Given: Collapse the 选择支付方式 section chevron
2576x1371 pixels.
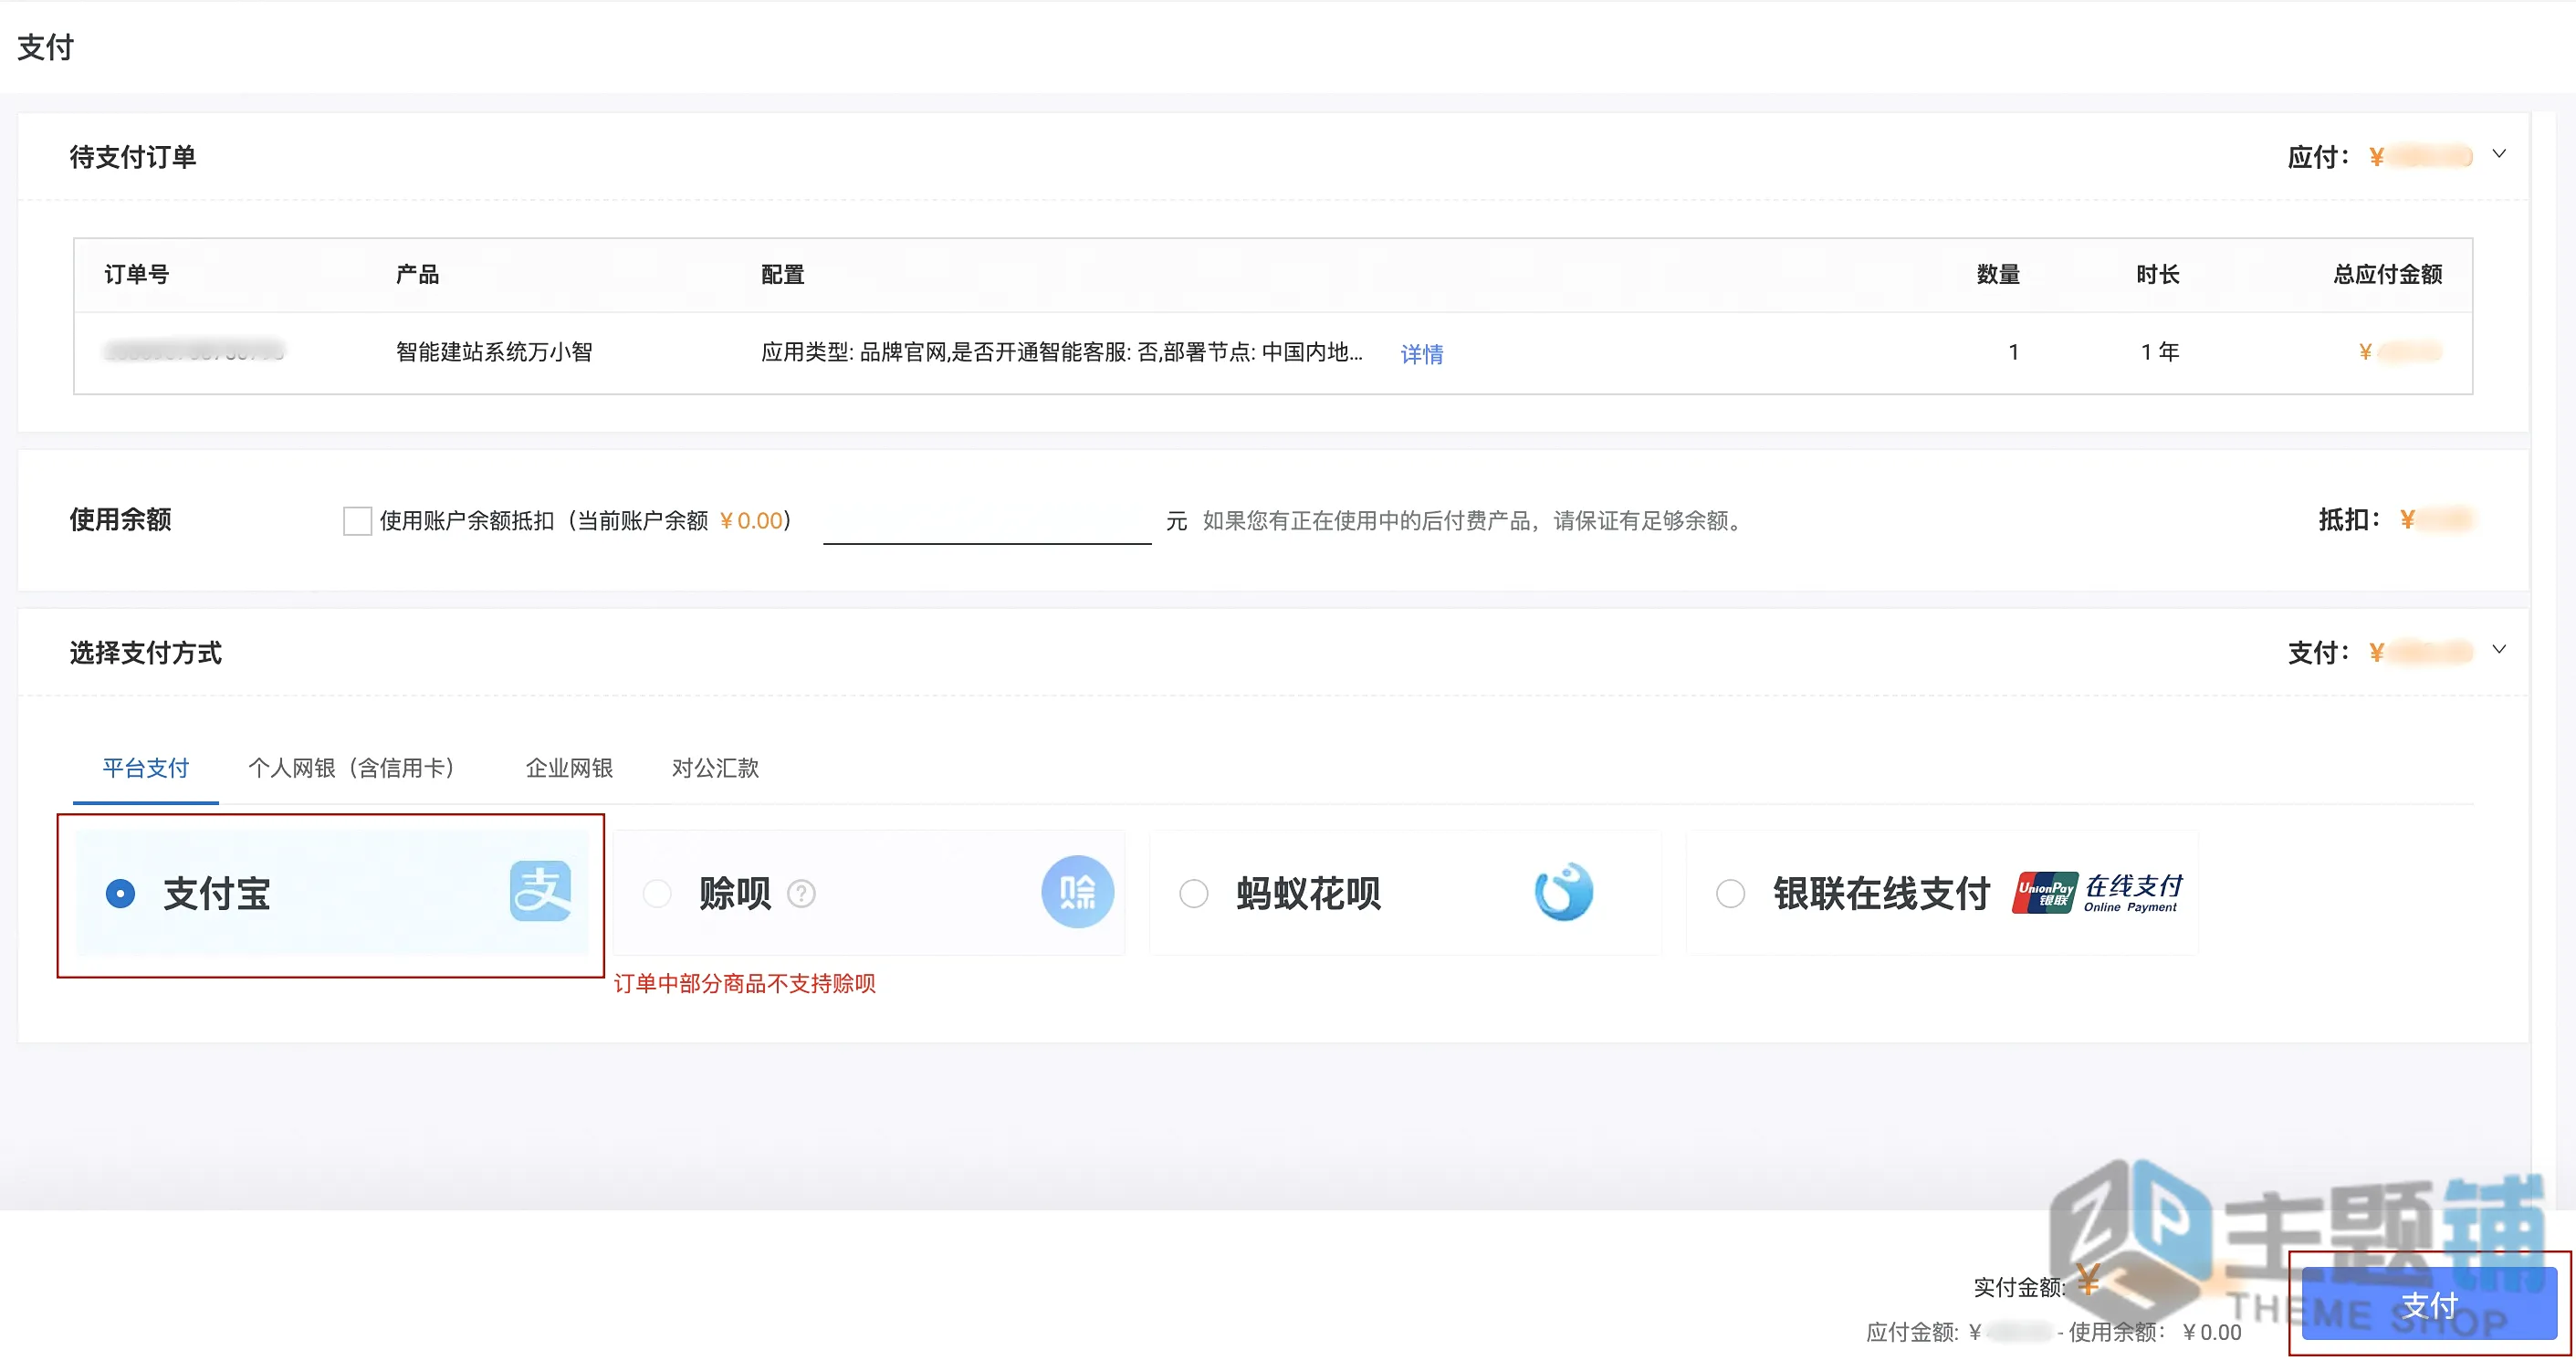Looking at the screenshot, I should coord(2499,650).
